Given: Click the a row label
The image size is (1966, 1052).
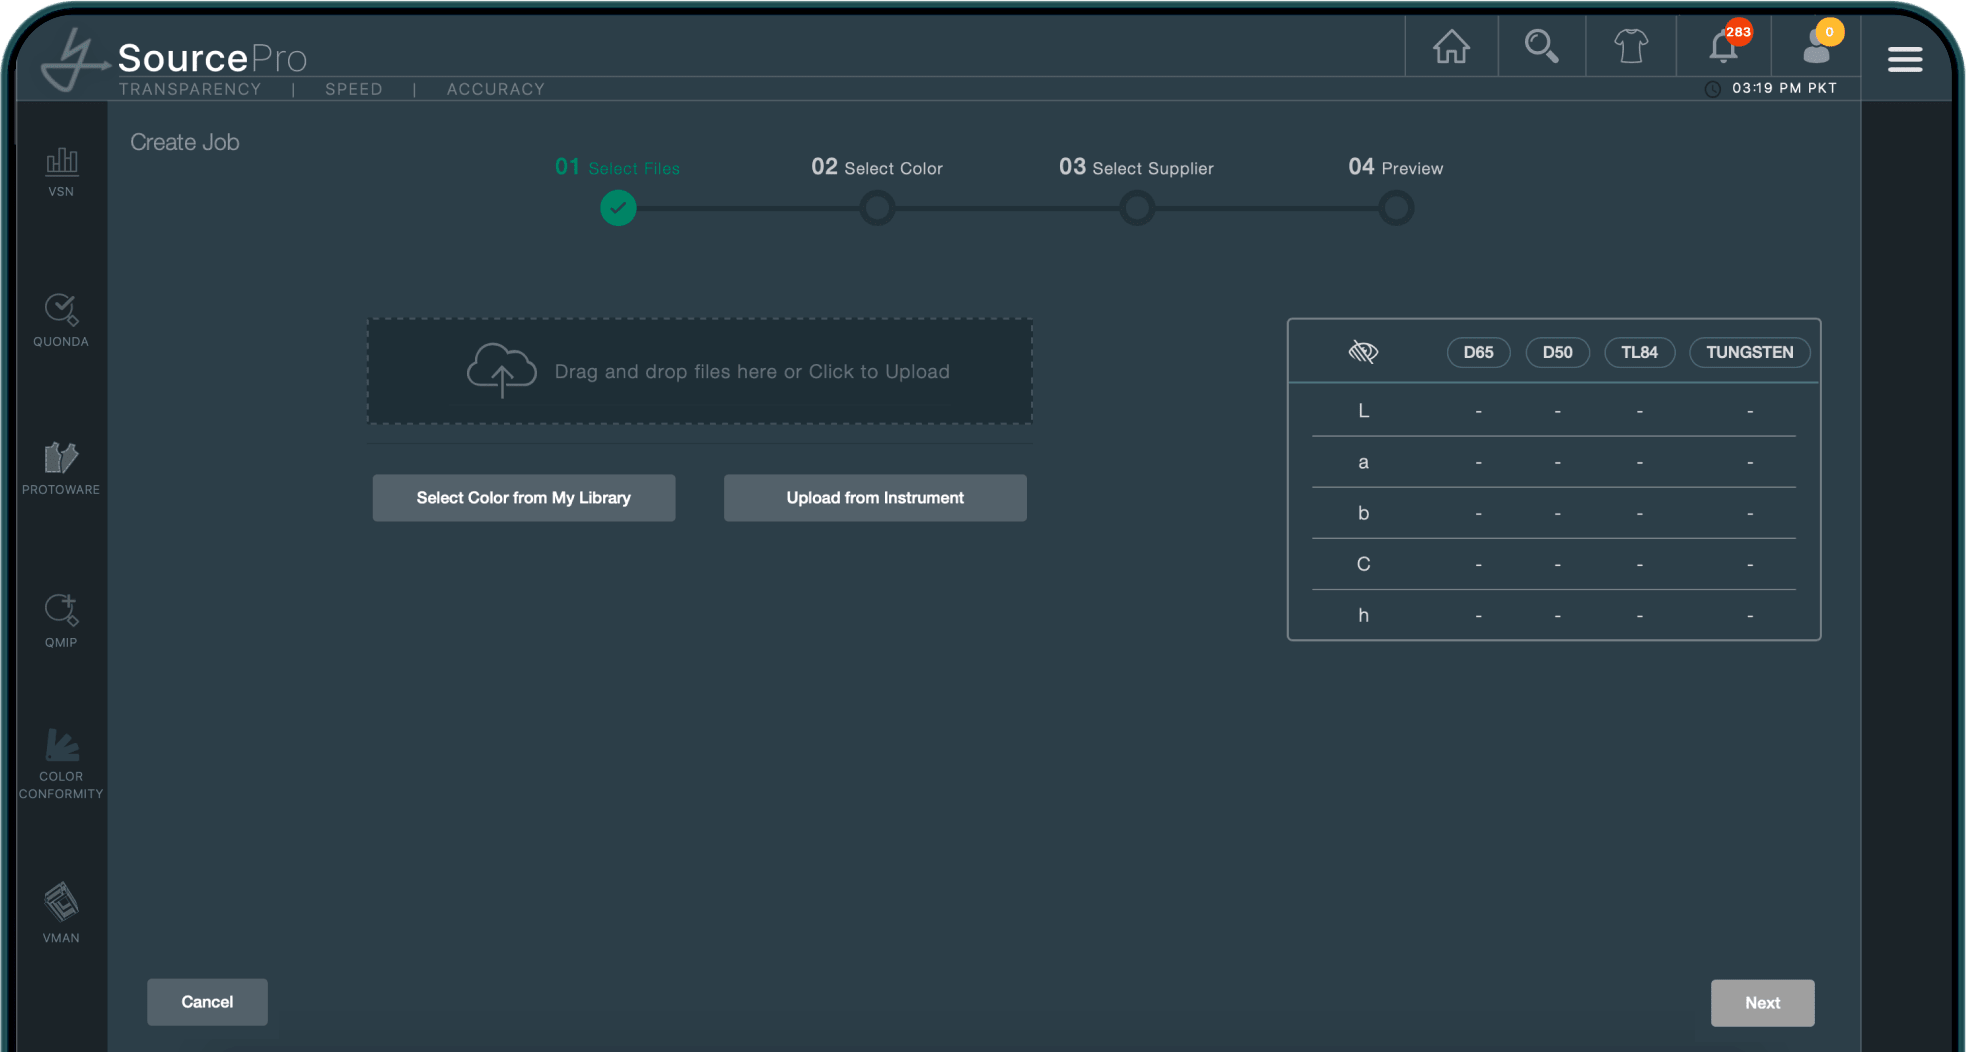Looking at the screenshot, I should [x=1363, y=462].
